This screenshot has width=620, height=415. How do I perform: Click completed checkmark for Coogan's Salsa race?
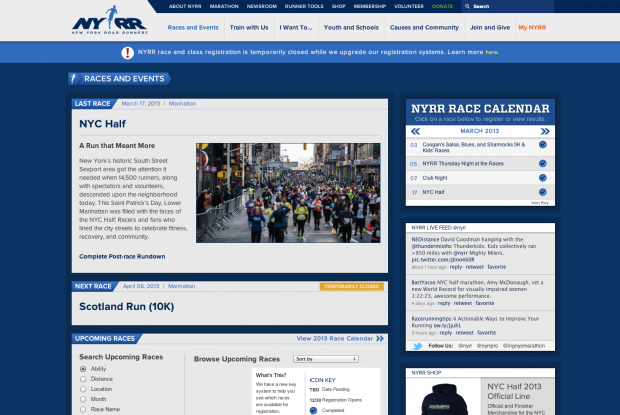[x=542, y=145]
